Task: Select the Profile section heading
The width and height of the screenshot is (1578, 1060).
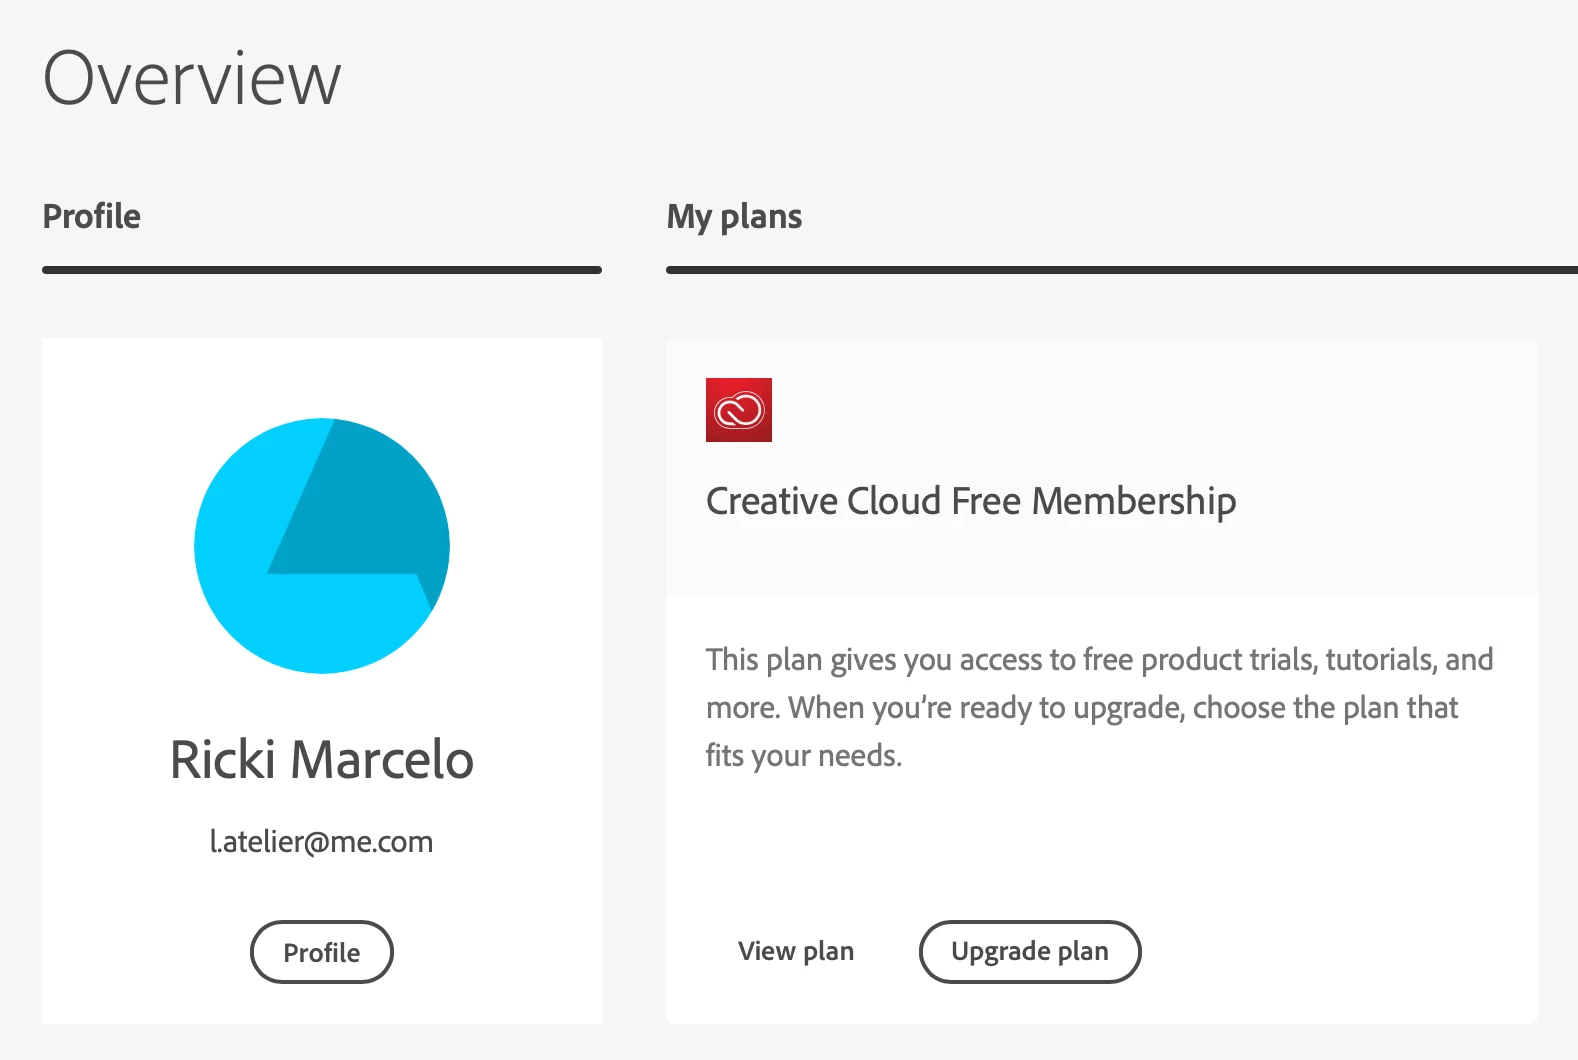Action: tap(92, 216)
